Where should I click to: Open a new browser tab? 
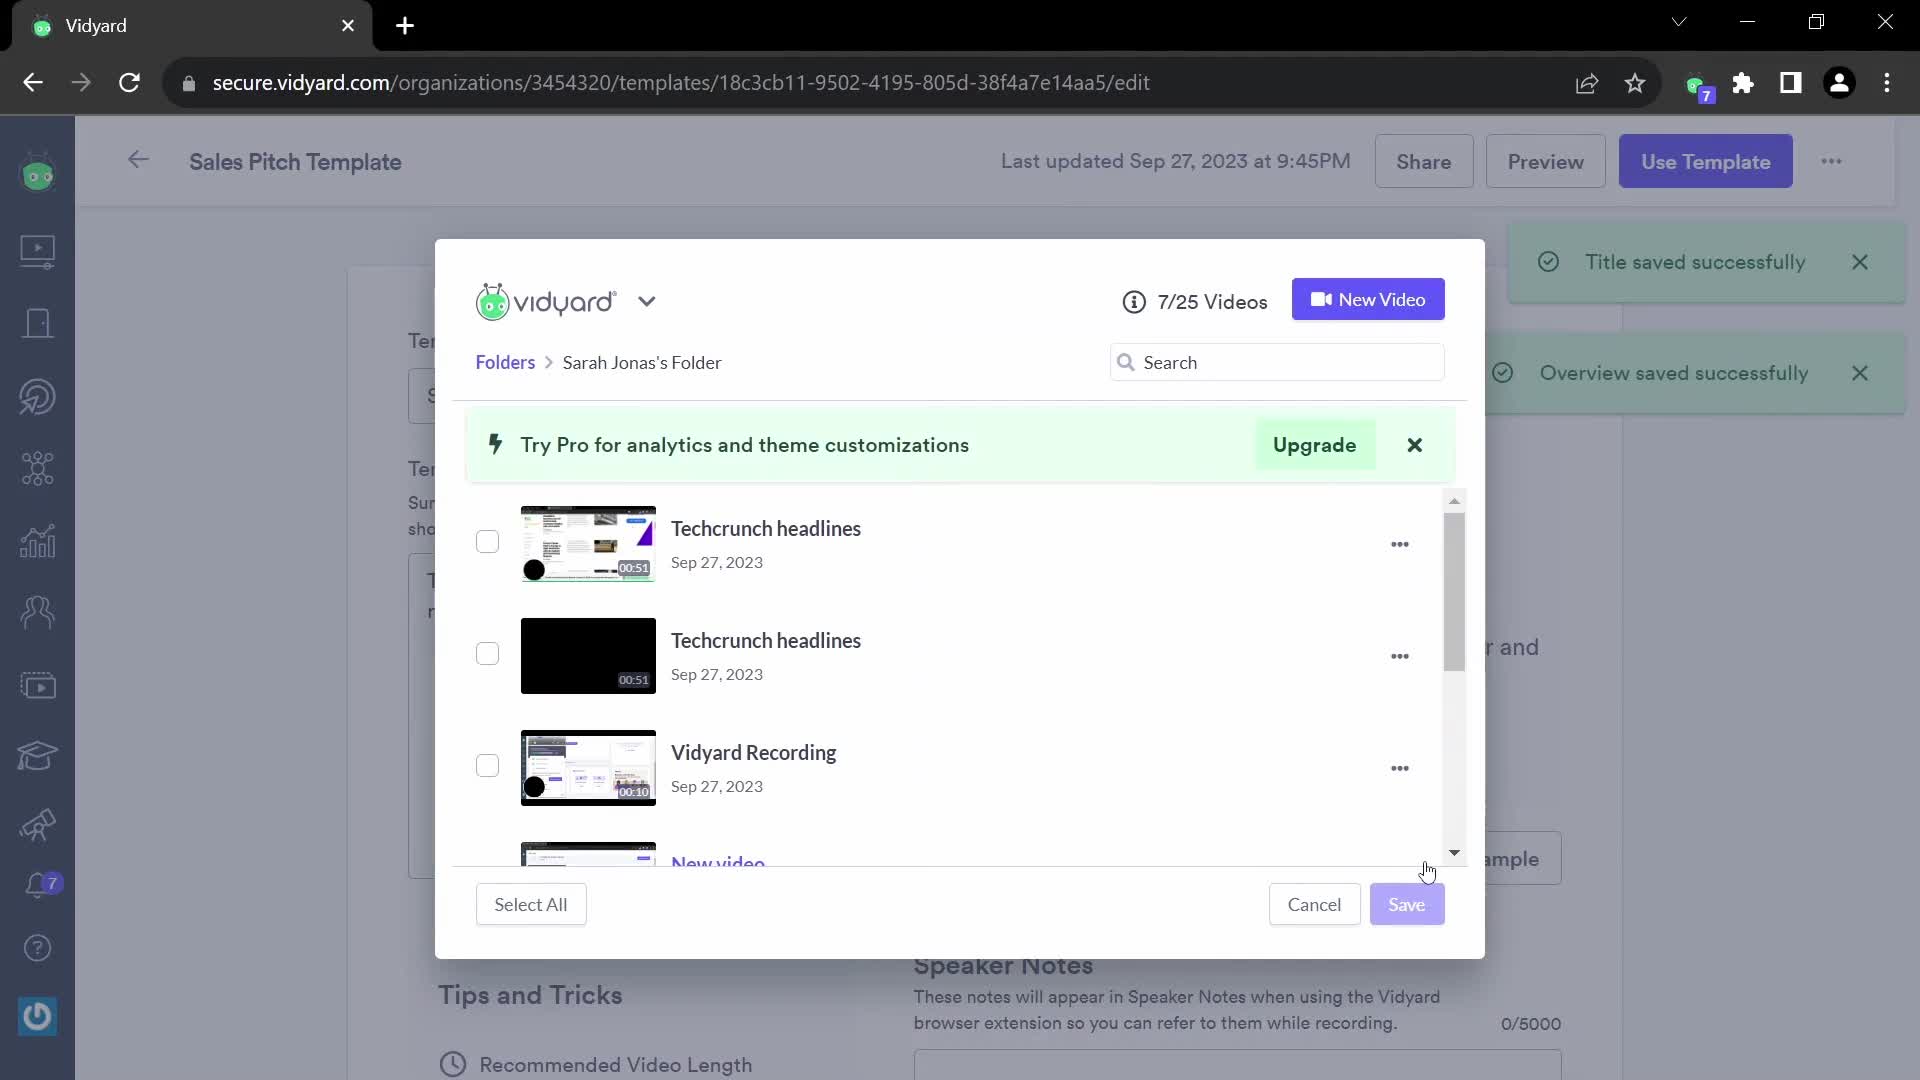[405, 25]
